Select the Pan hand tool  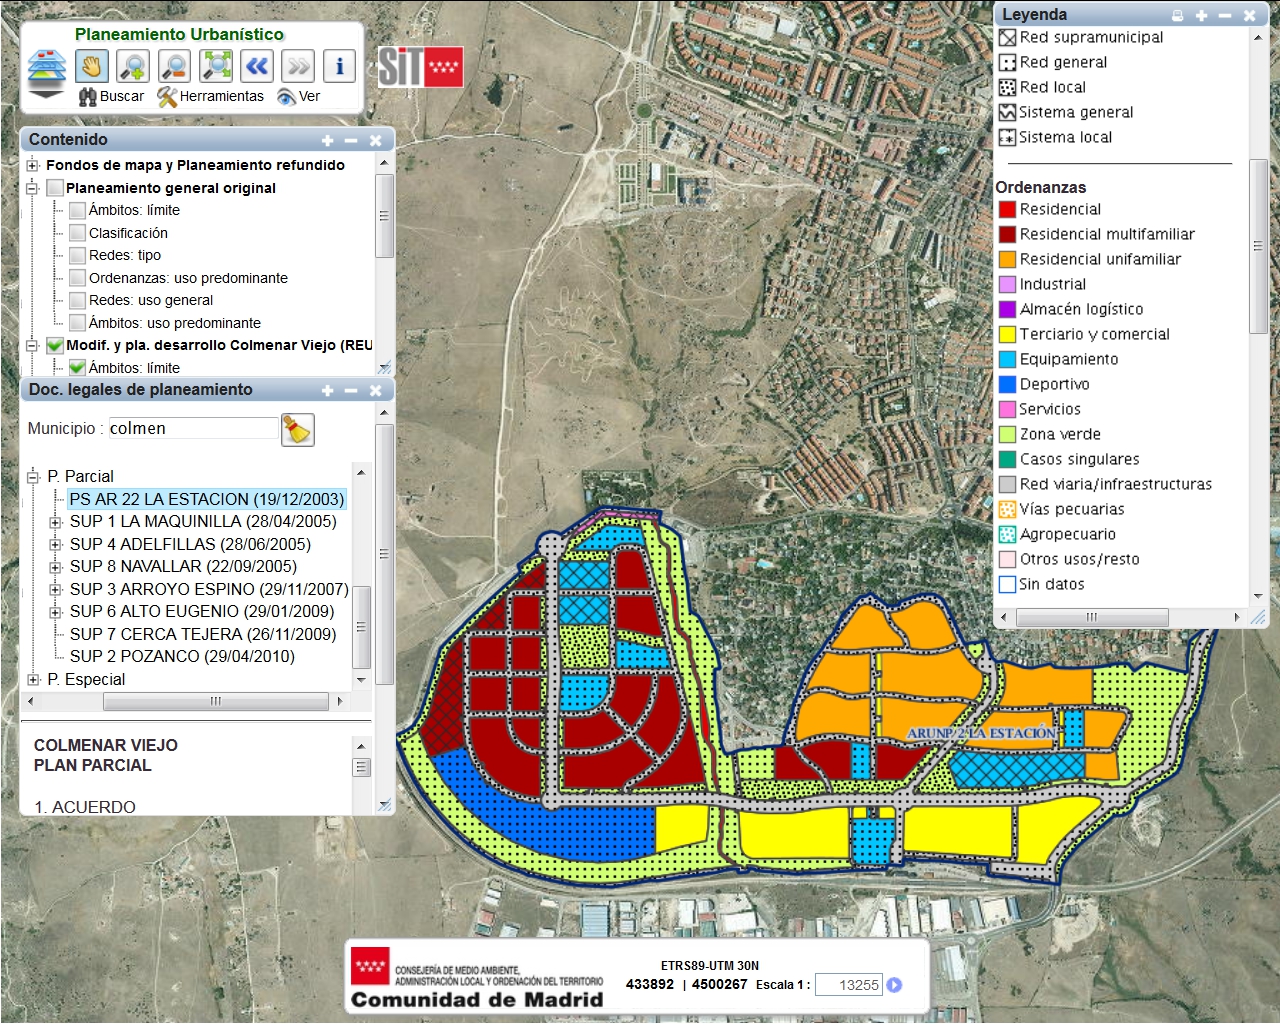[91, 66]
